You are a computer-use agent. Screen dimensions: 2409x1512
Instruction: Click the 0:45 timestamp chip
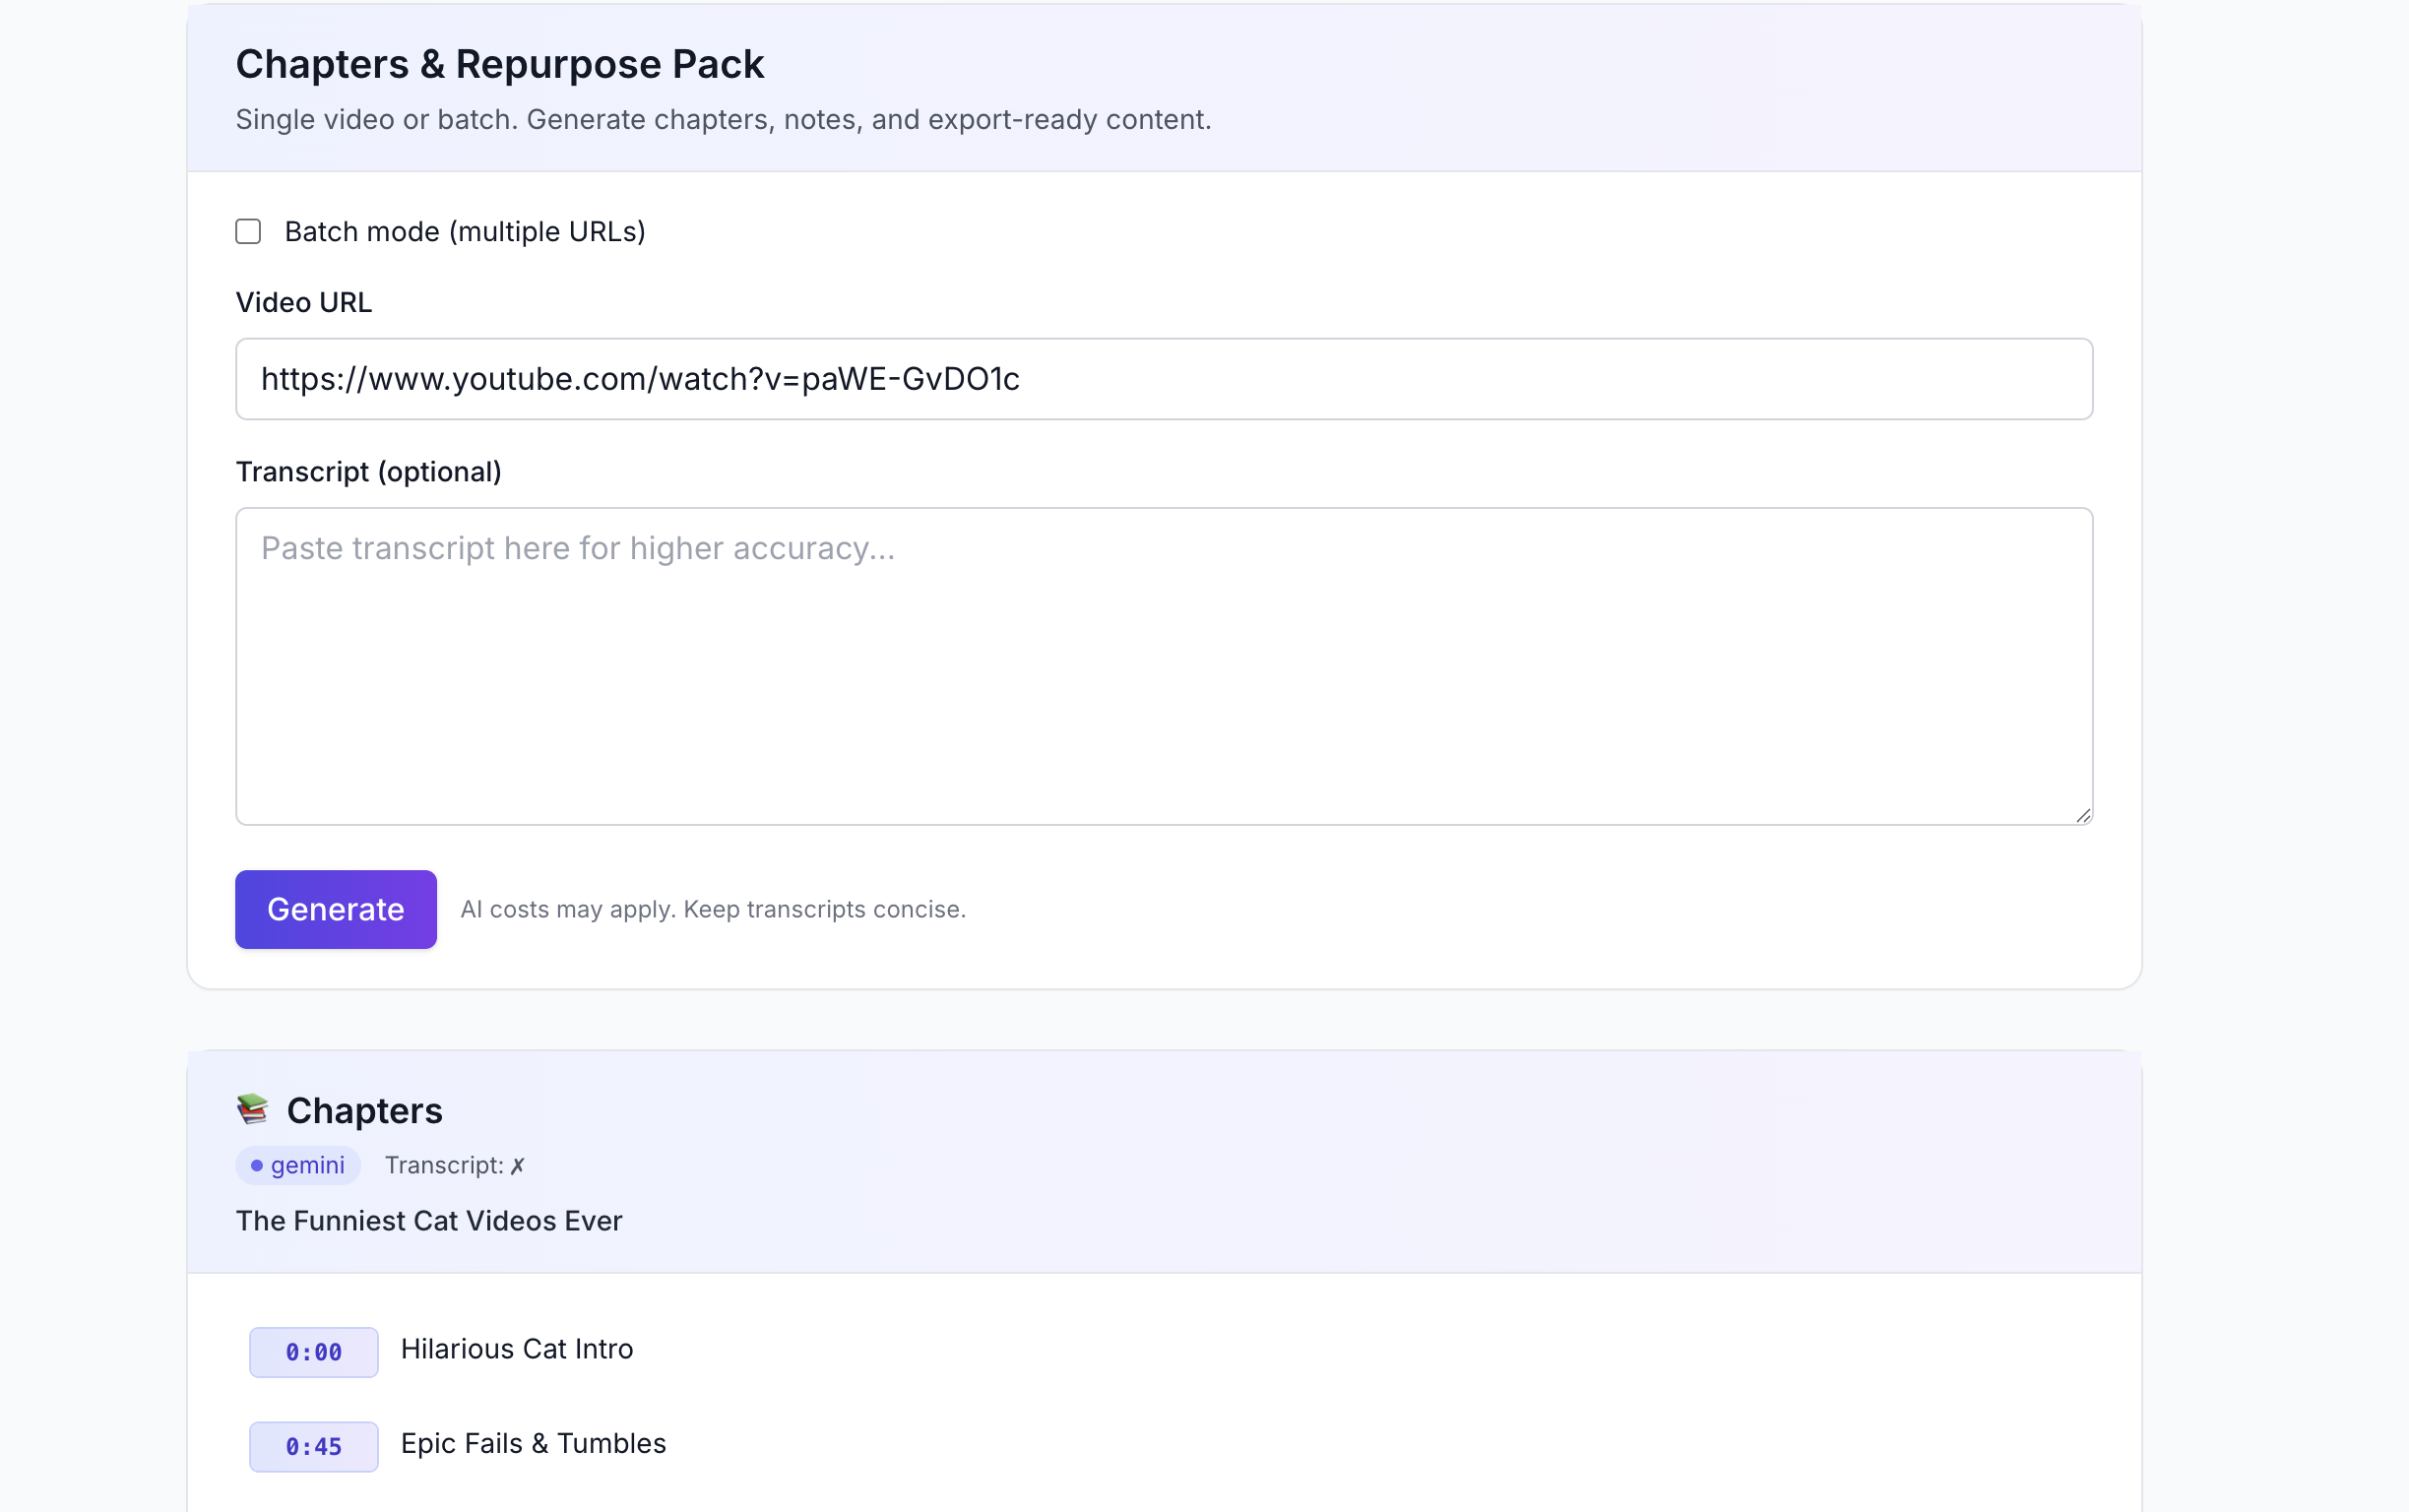tap(313, 1445)
